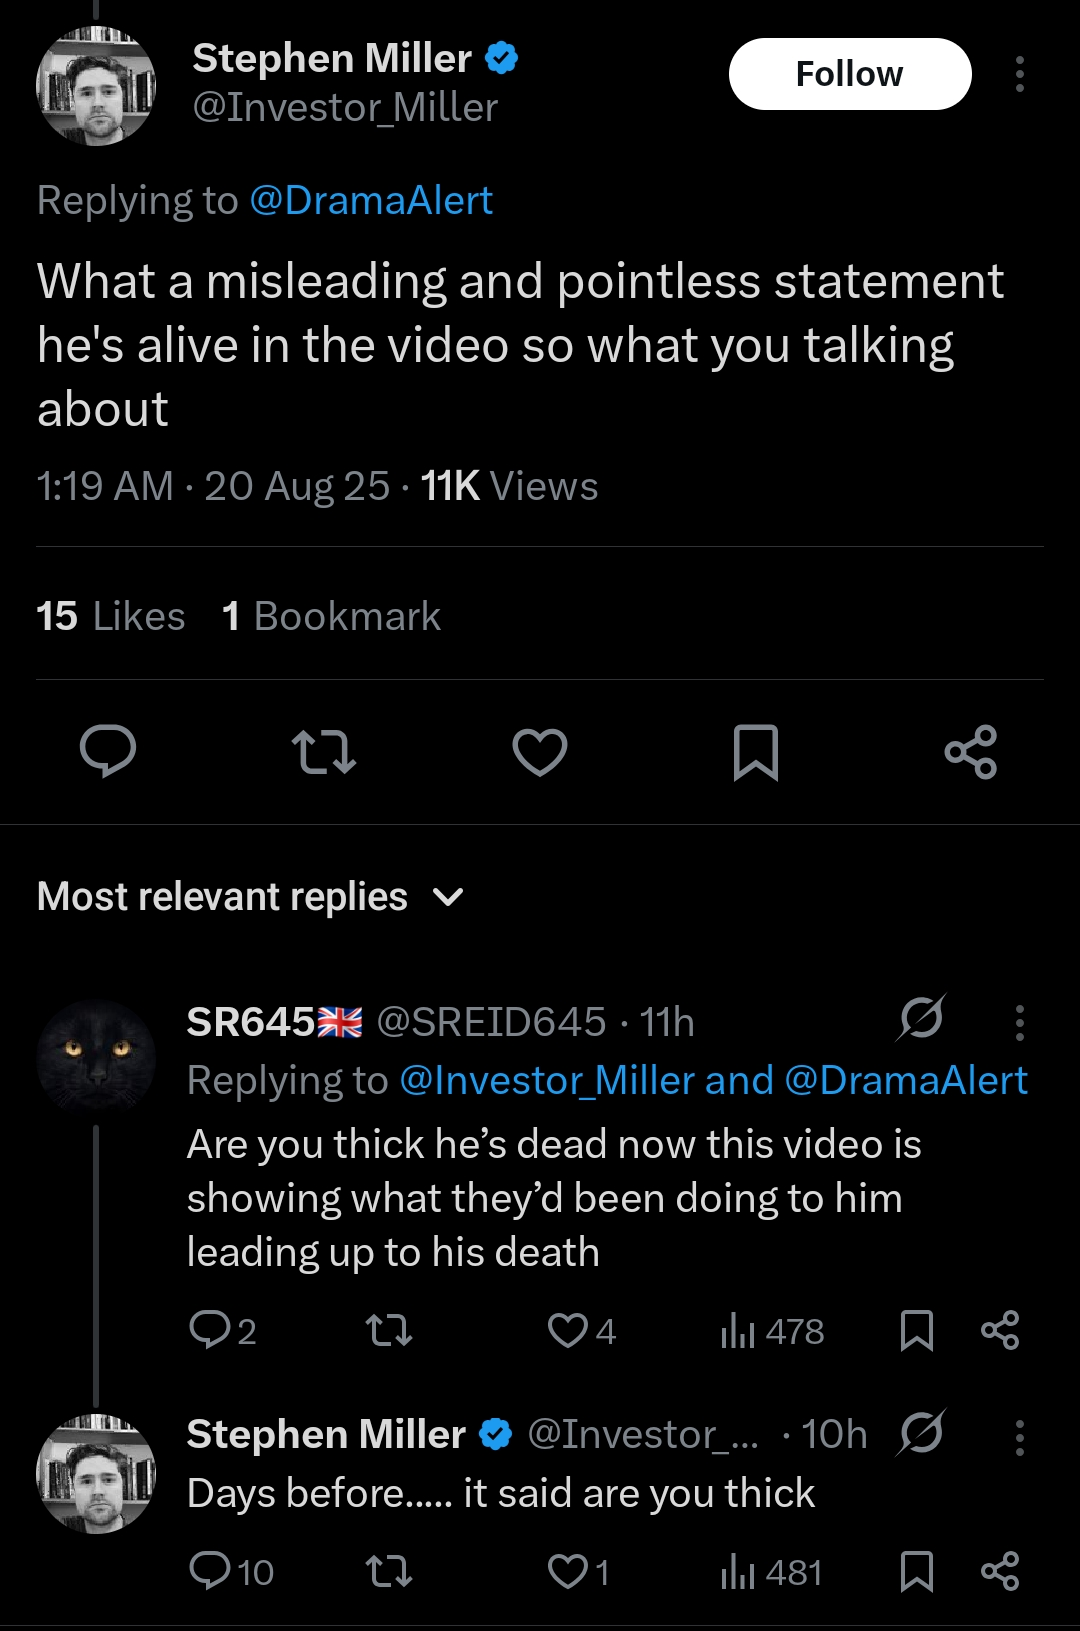The width and height of the screenshot is (1080, 1631).
Task: Reply to SR645's comment
Action: tap(211, 1330)
